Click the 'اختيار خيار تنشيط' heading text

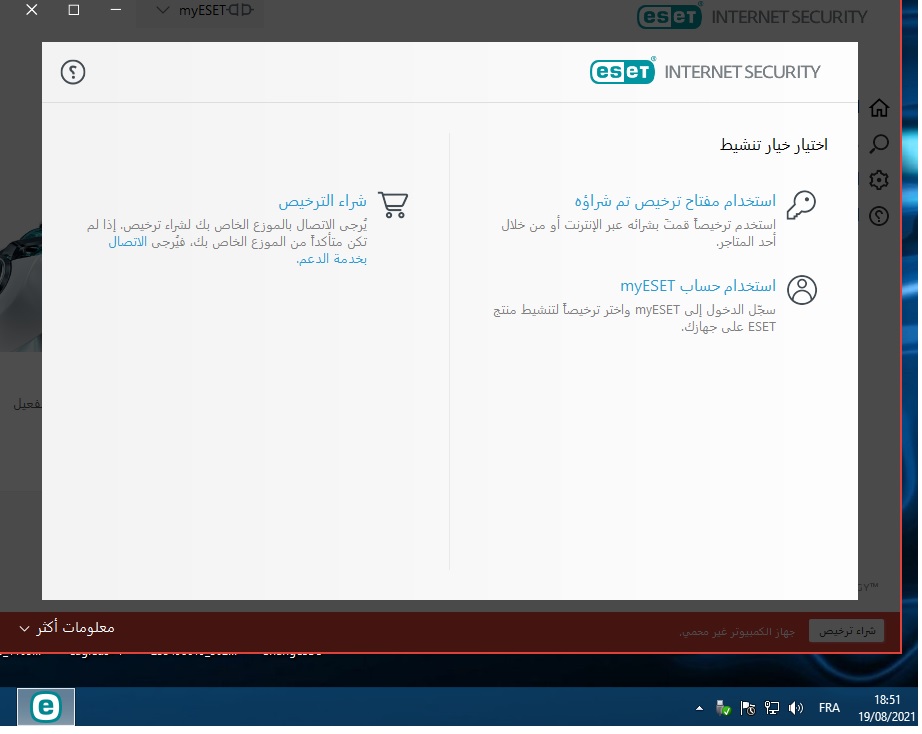(x=774, y=145)
